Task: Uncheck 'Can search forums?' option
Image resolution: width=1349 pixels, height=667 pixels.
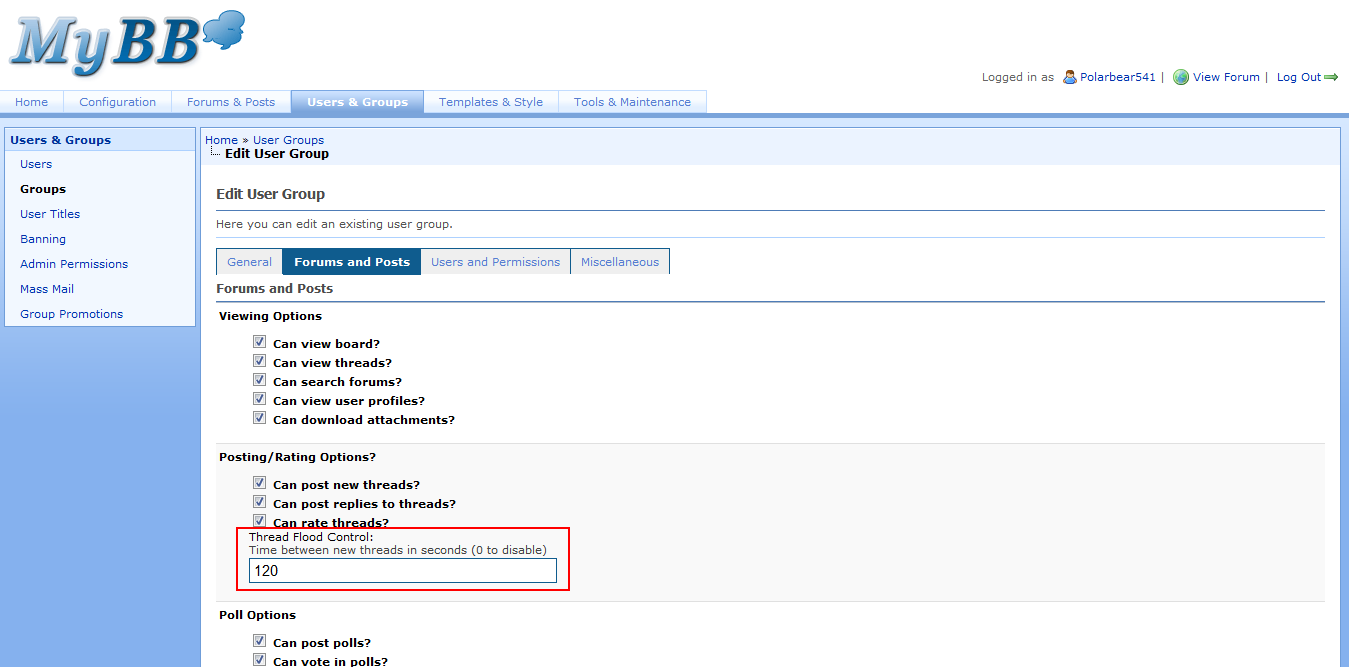Action: [260, 380]
